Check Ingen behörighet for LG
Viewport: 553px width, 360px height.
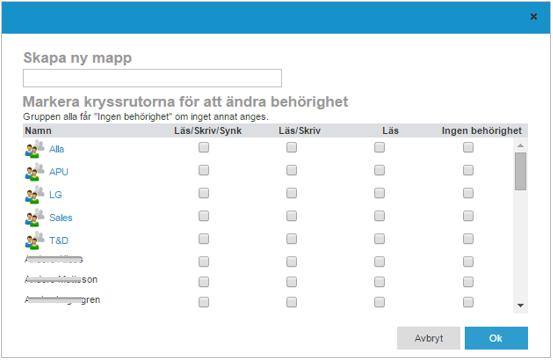(x=468, y=193)
